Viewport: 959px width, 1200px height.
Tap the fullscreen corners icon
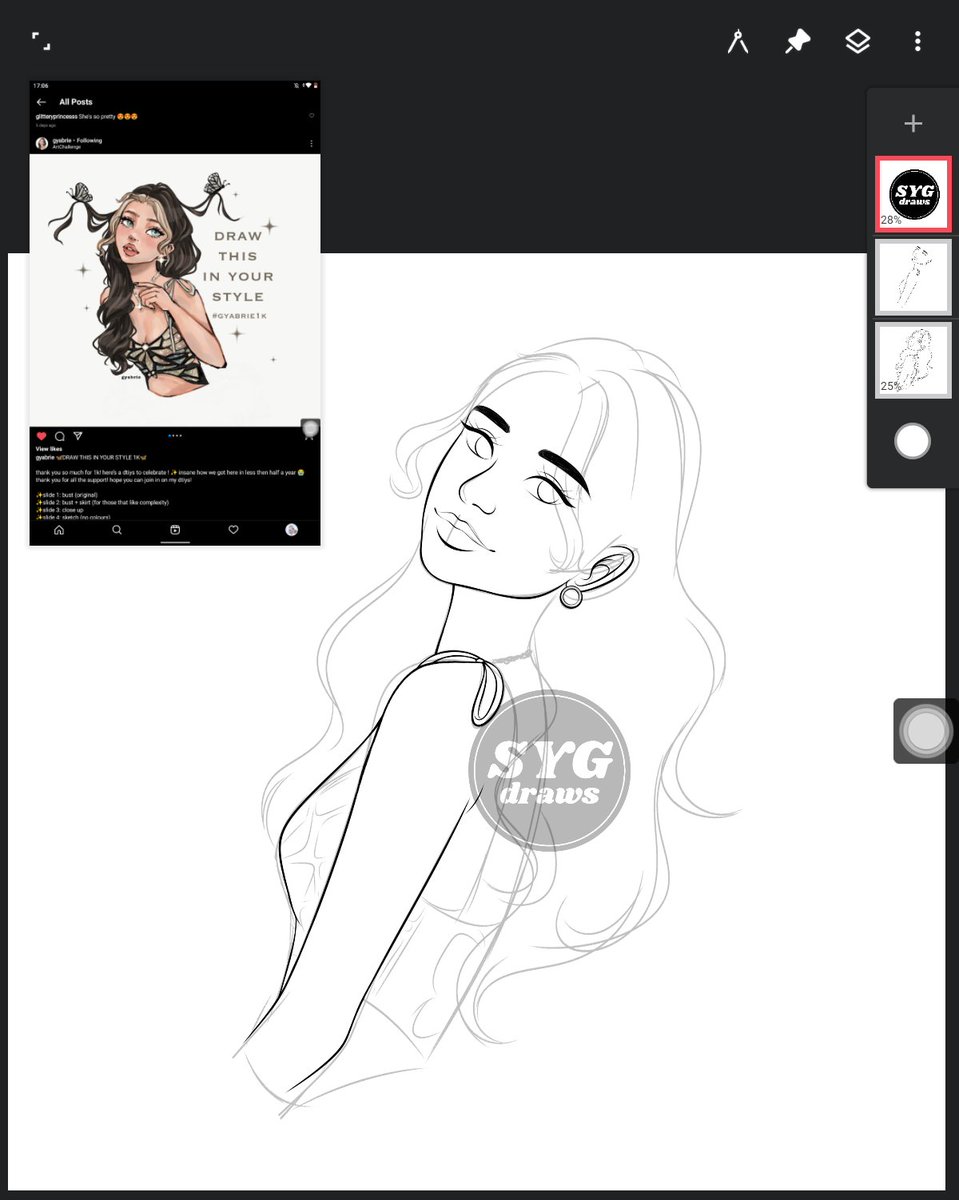pos(41,41)
